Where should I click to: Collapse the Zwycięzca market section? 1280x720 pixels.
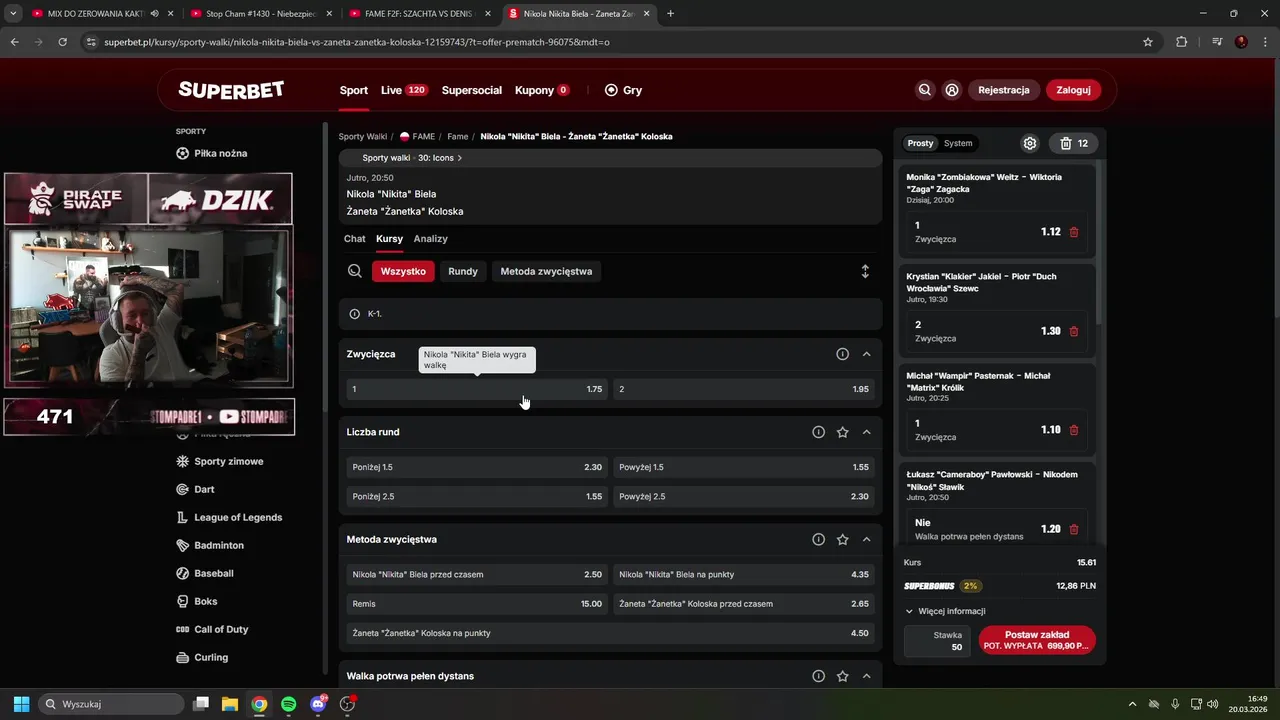coord(866,354)
